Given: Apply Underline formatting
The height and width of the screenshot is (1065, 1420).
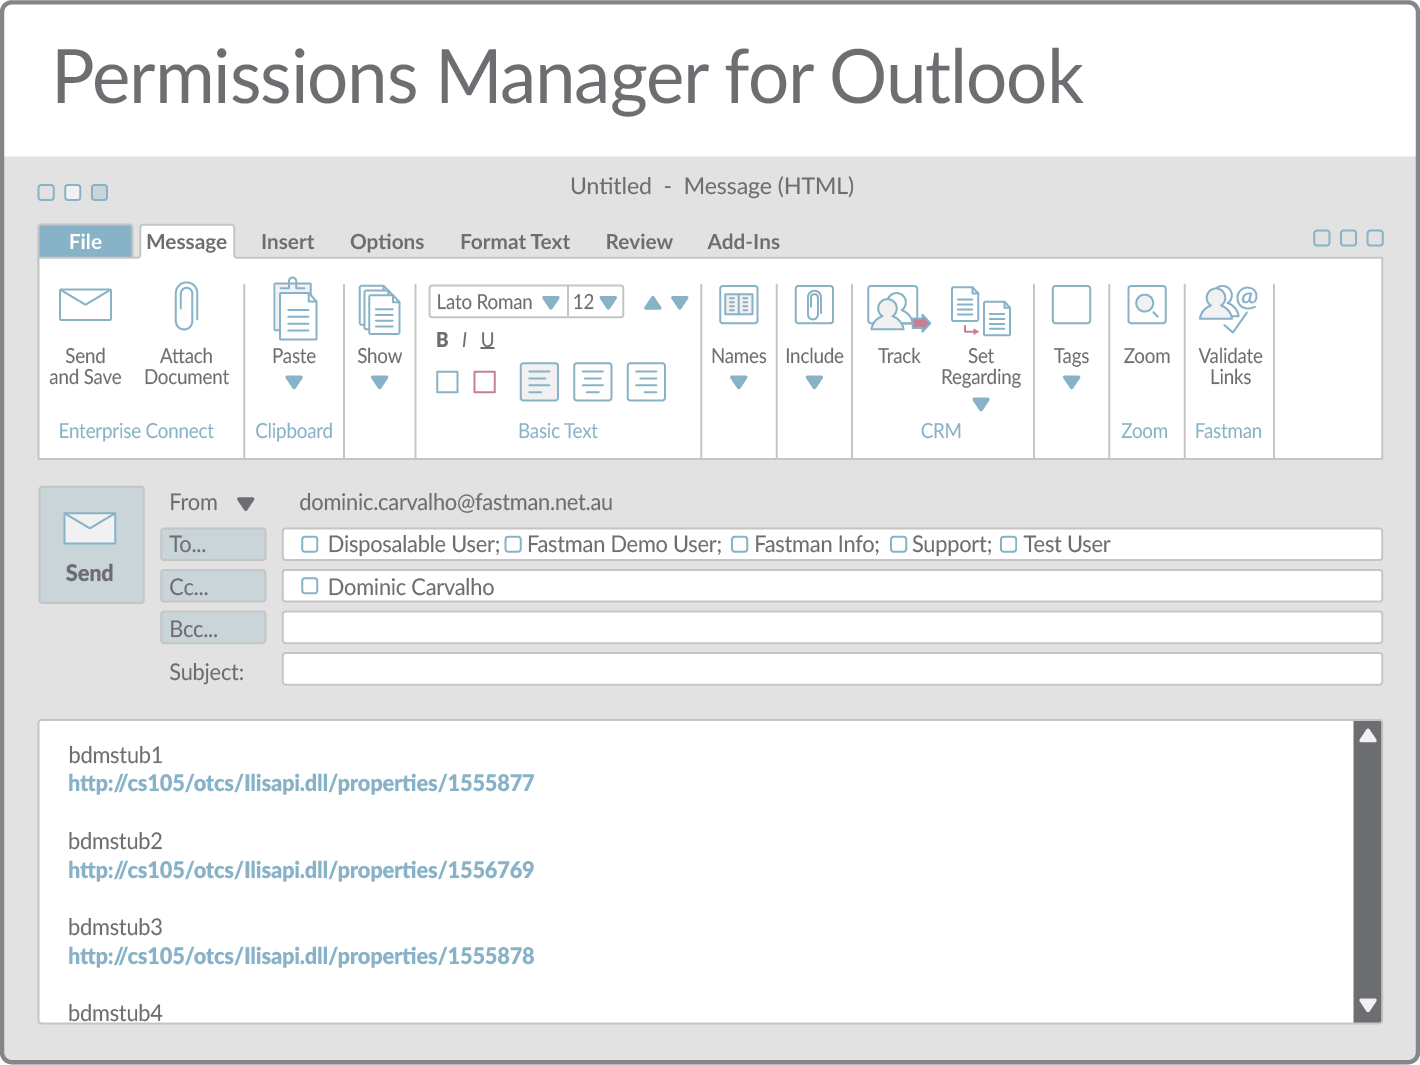Looking at the screenshot, I should click(x=487, y=340).
